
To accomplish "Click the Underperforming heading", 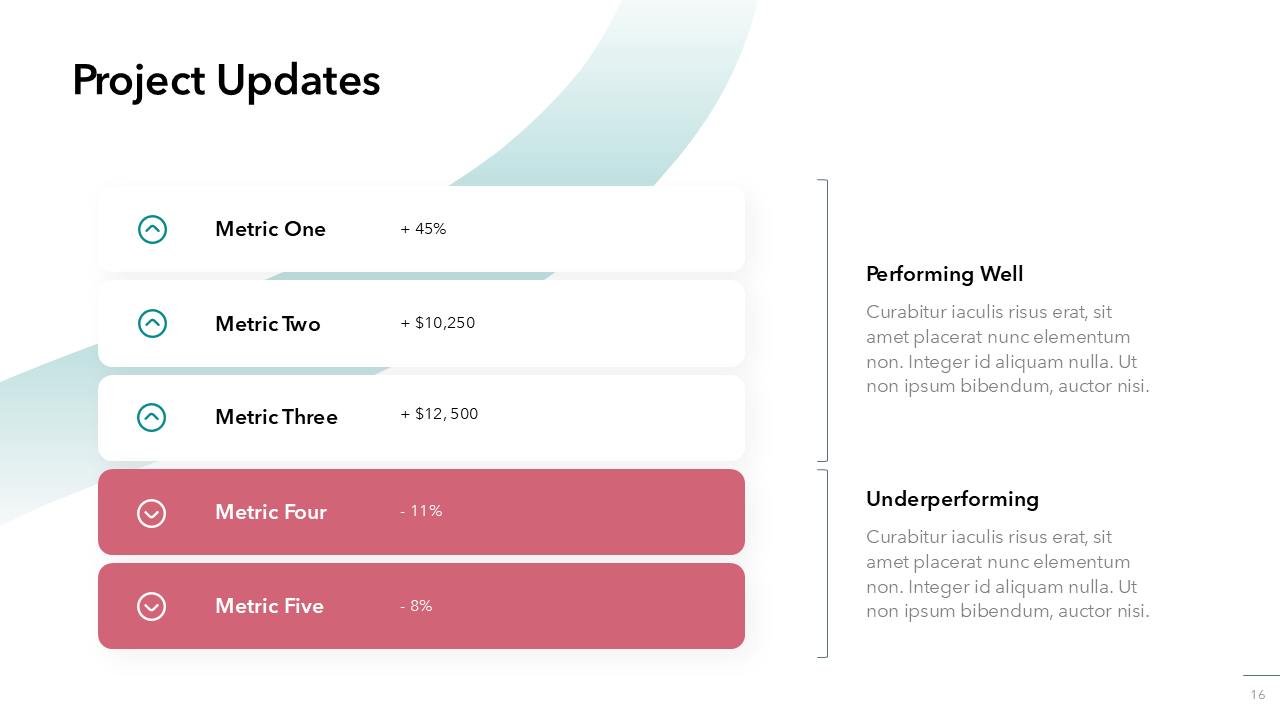I will pyautogui.click(x=952, y=499).
